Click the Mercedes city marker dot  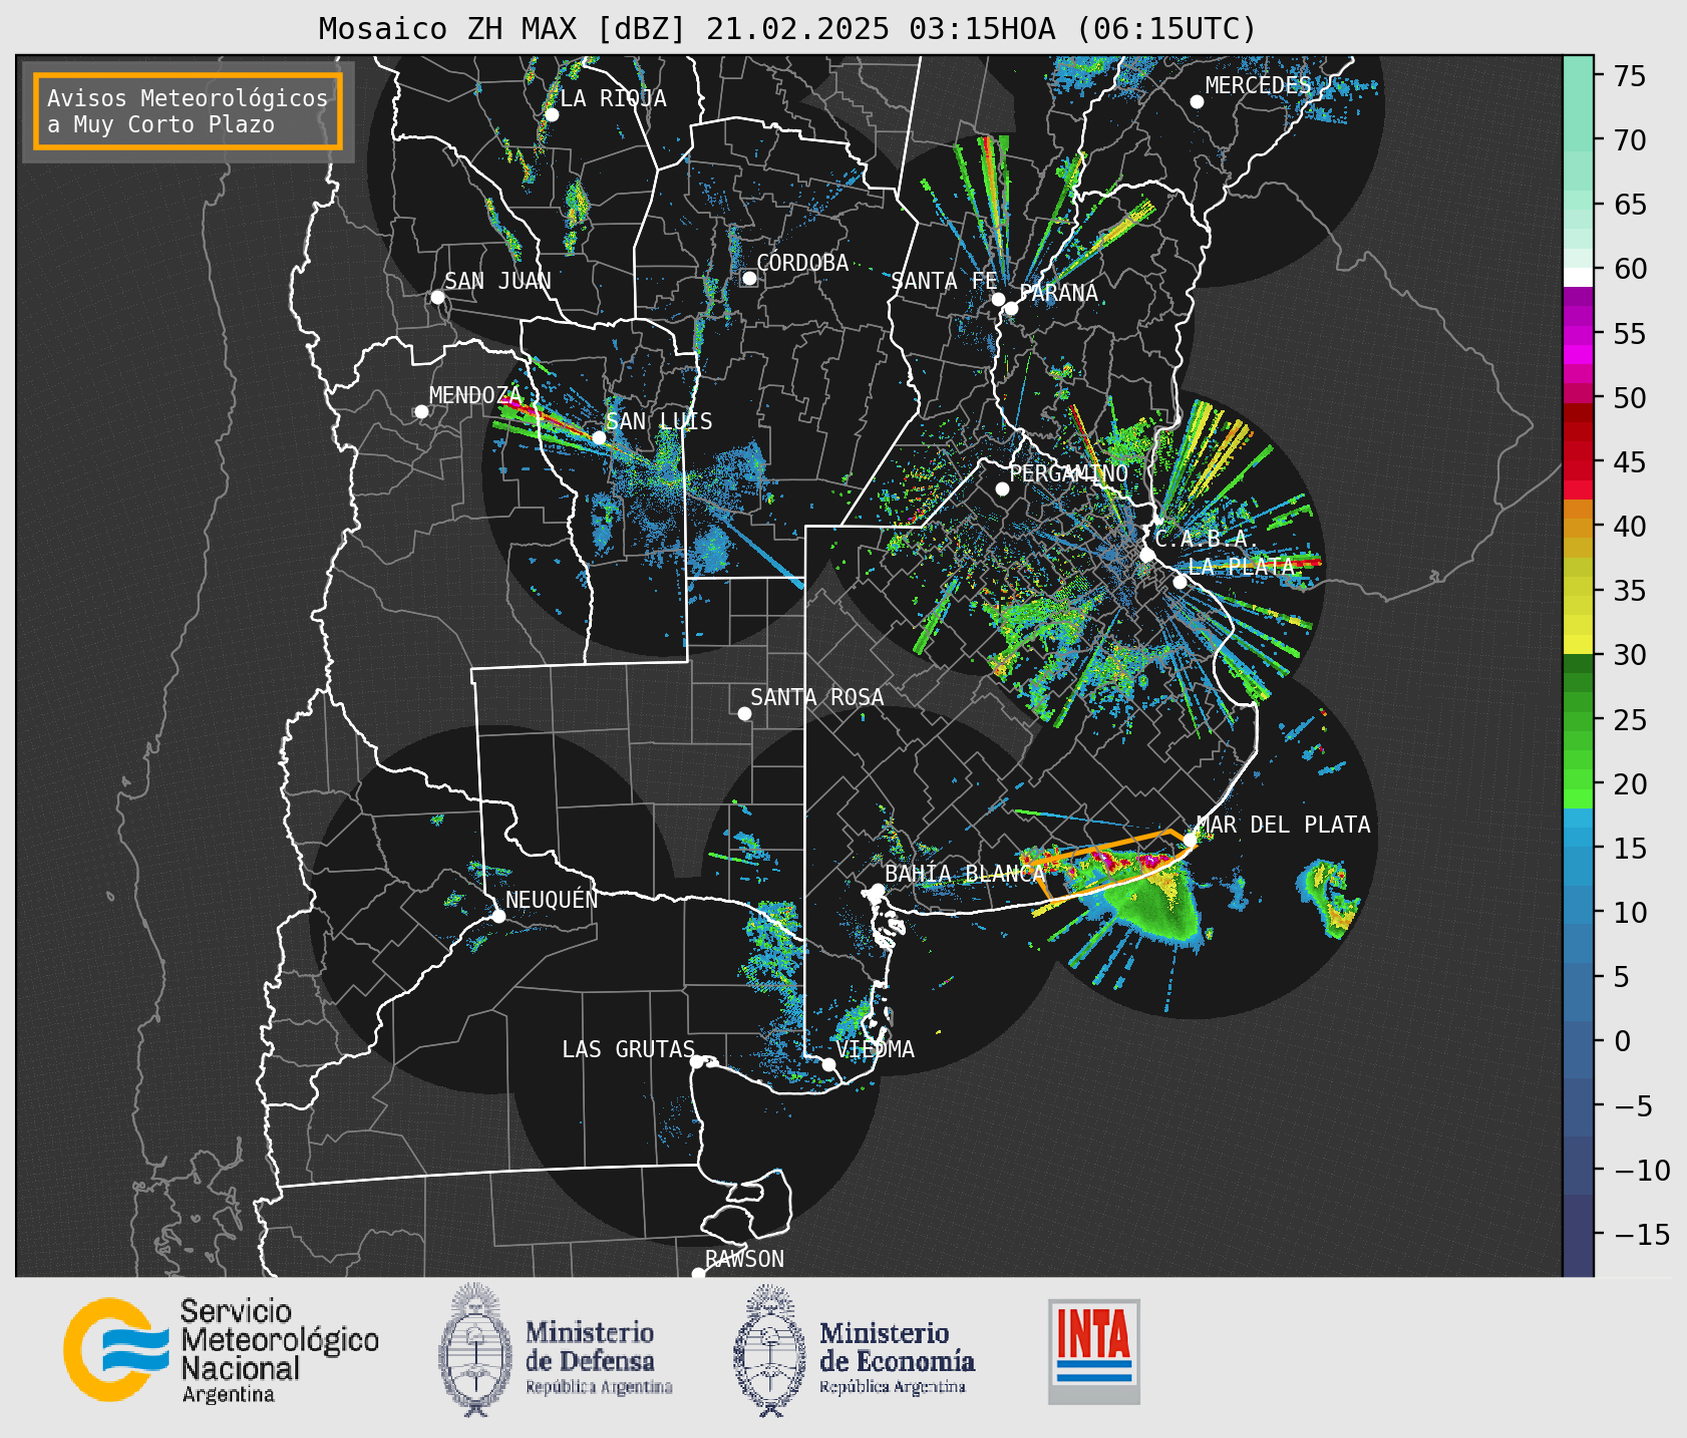coord(1197,102)
